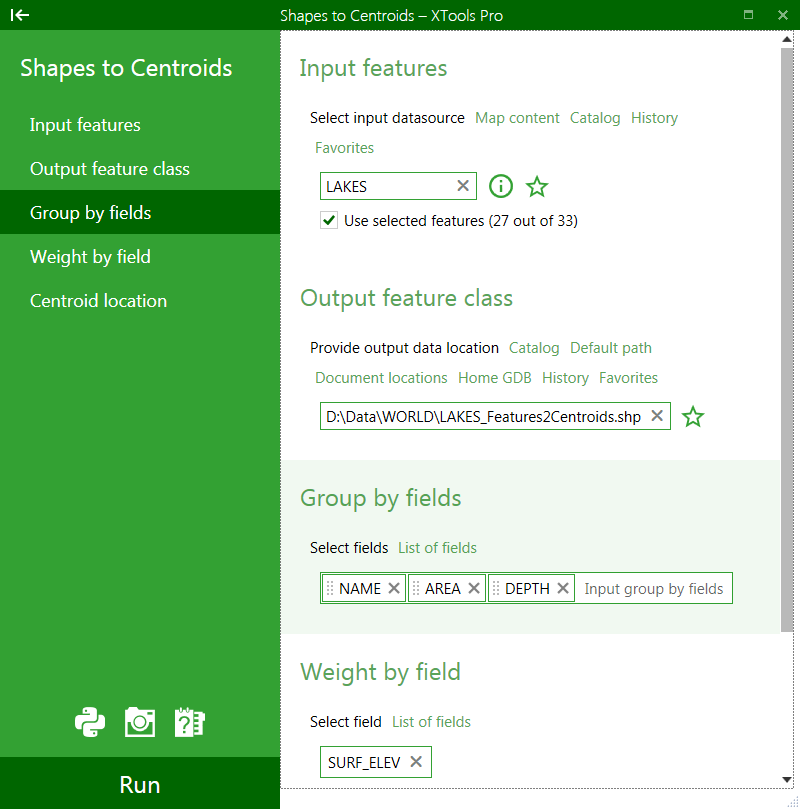The image size is (800, 809).
Task: Click the info icon next to LAKES
Action: [x=501, y=186]
